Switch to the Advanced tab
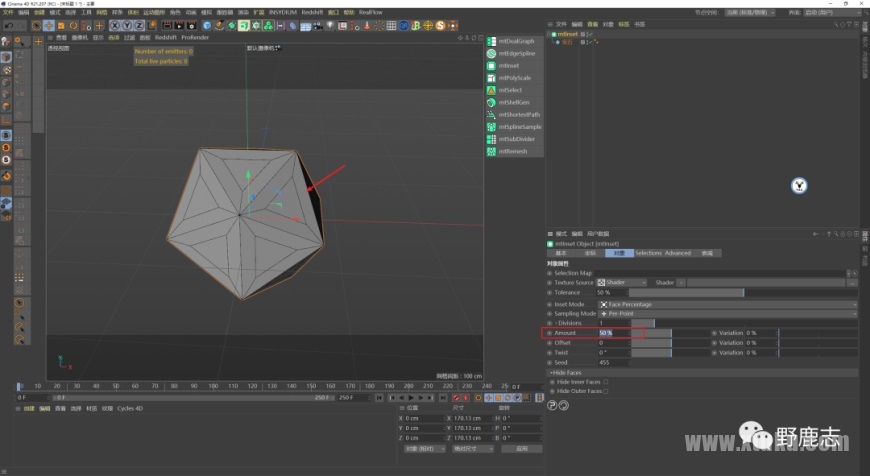The image size is (870, 476). pos(677,253)
